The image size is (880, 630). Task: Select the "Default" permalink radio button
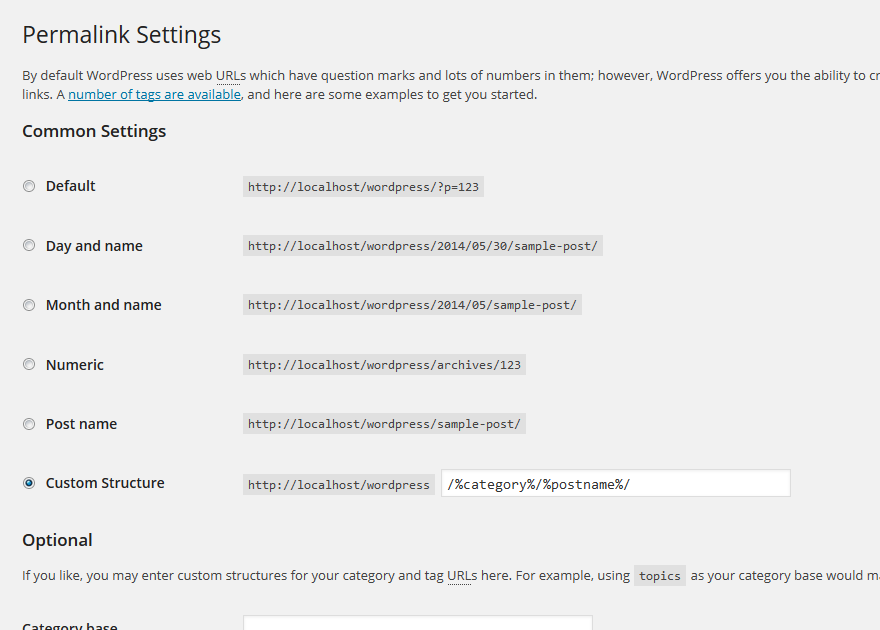coord(29,185)
